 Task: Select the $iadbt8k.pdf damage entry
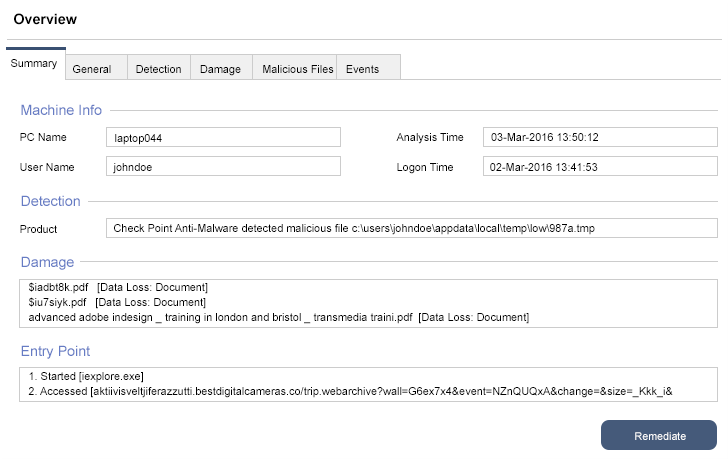tap(118, 287)
